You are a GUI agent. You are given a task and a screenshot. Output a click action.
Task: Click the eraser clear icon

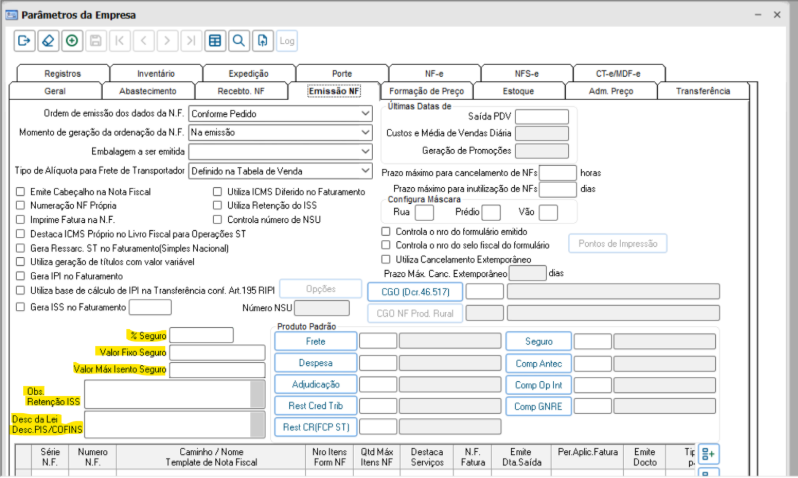click(x=47, y=41)
